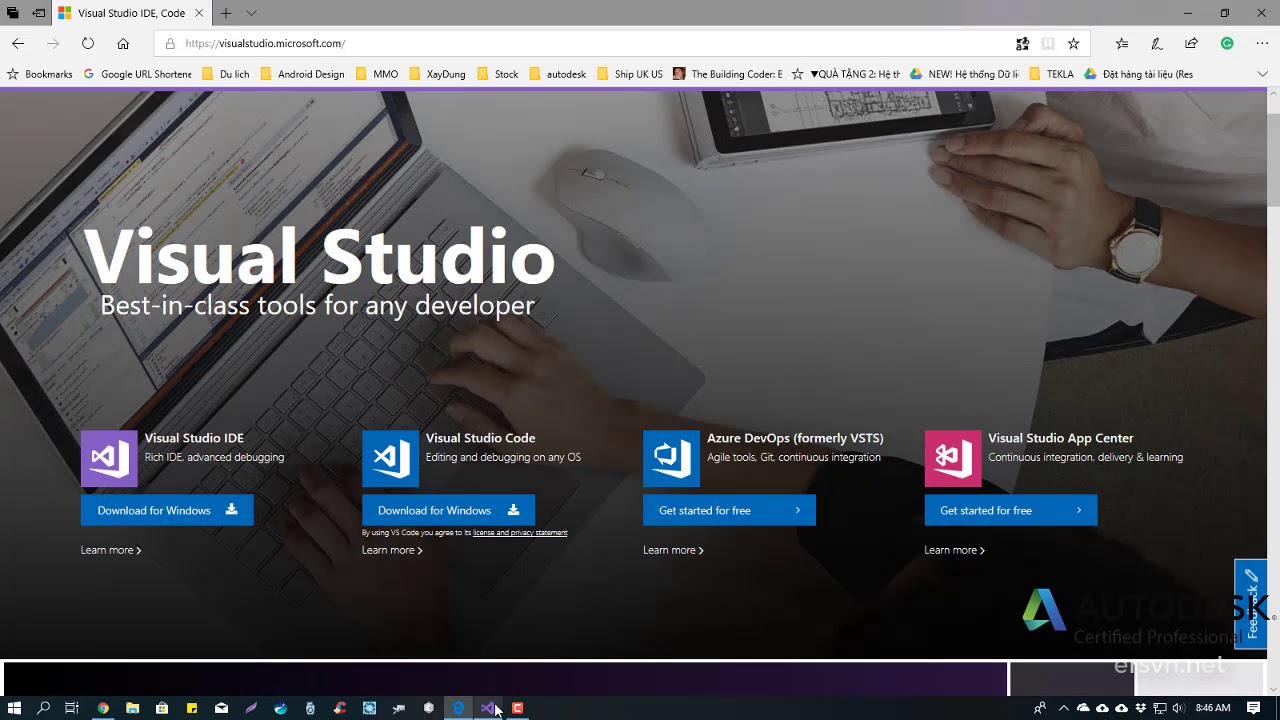This screenshot has width=1280, height=720.
Task: Switch to Visual Studio in taskbar
Action: click(x=487, y=708)
